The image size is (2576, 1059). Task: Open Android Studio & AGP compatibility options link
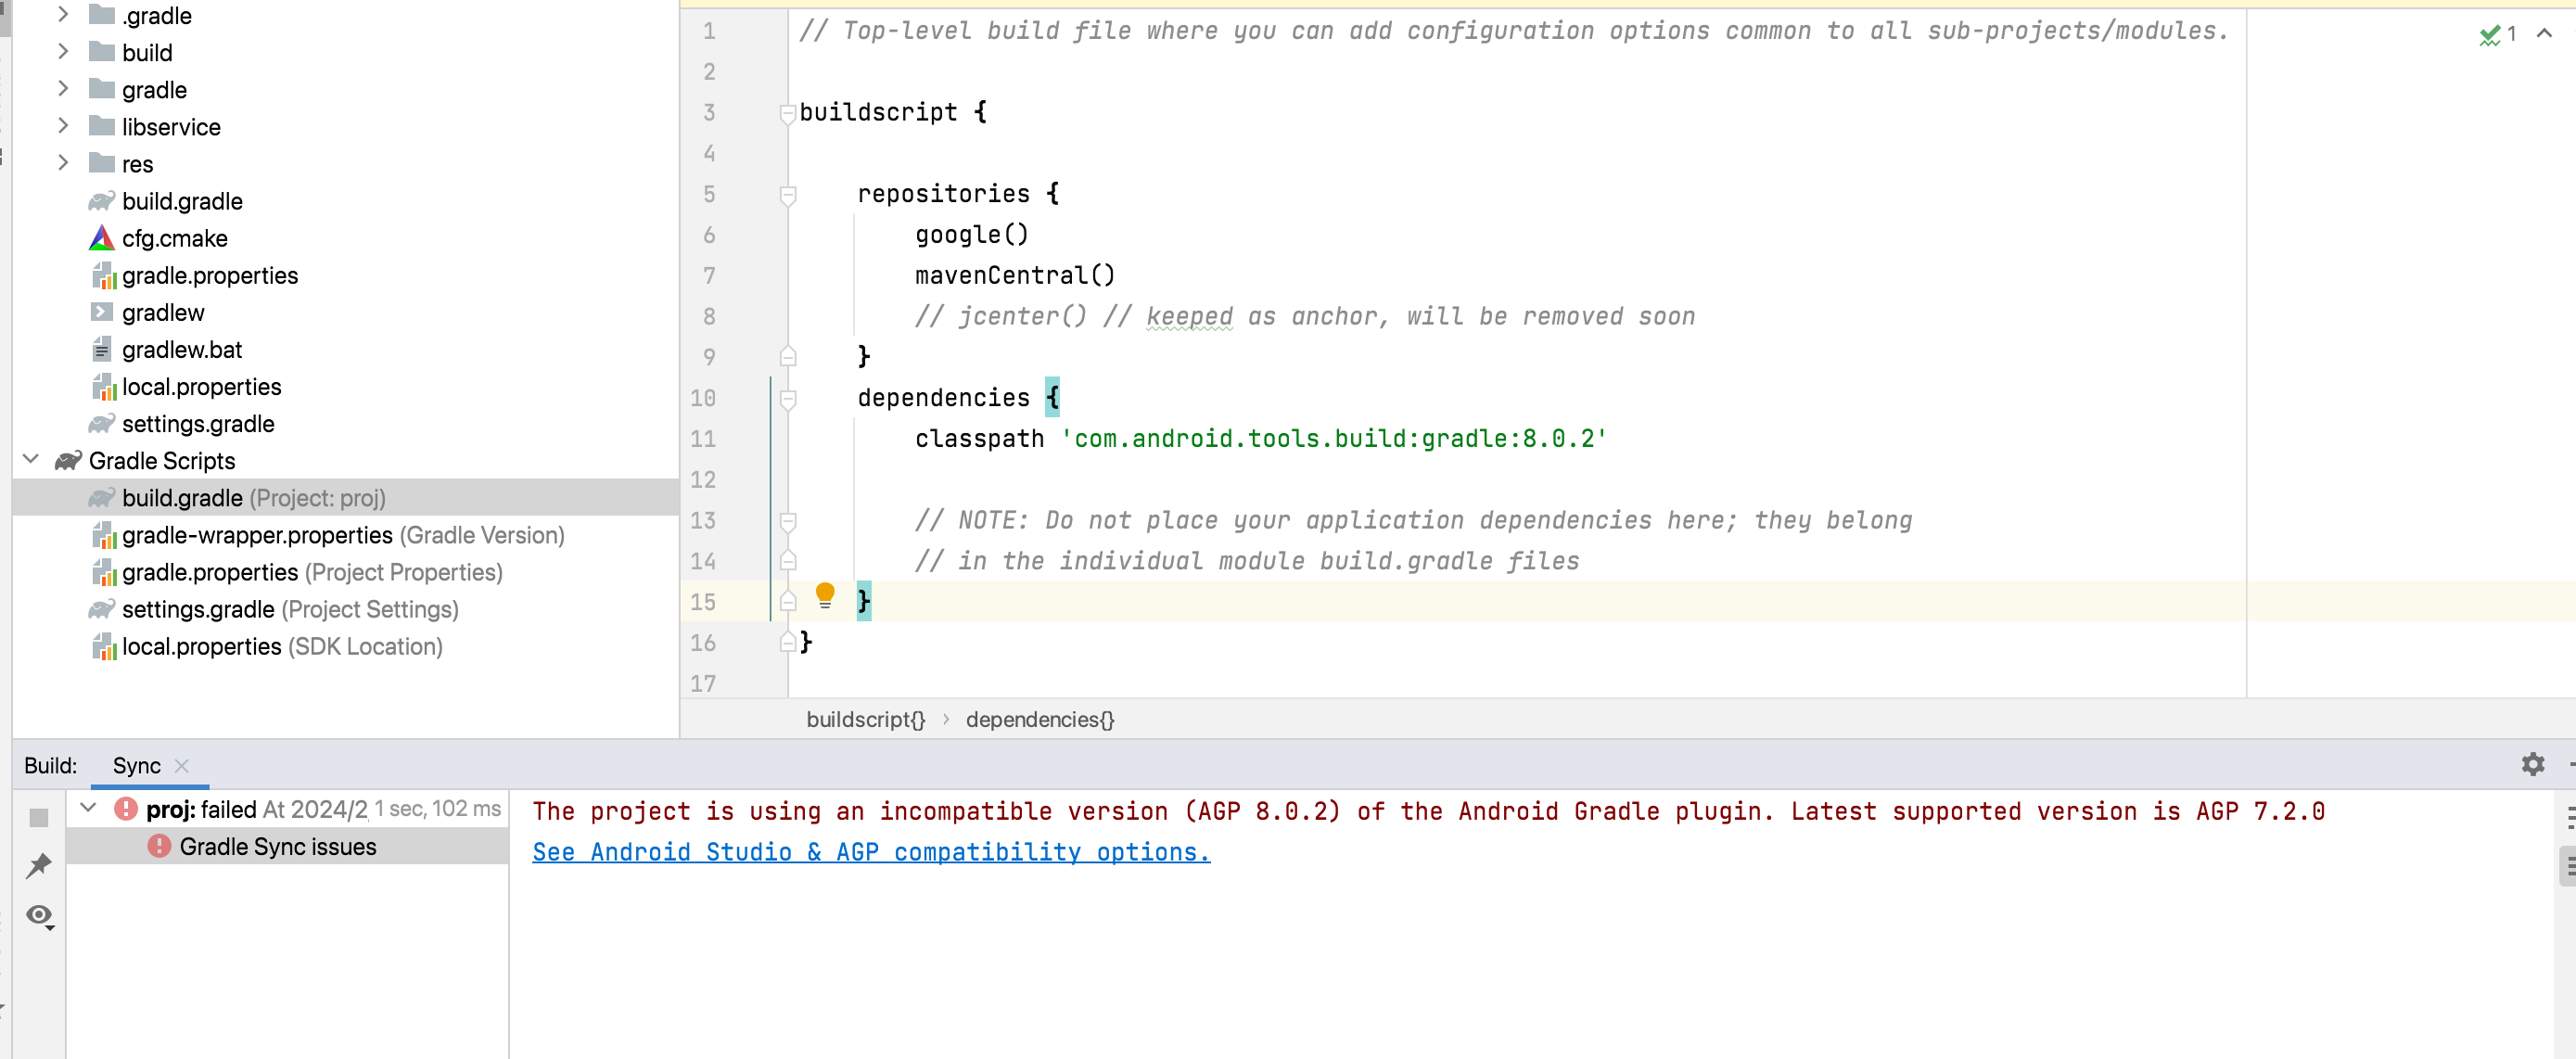click(x=870, y=852)
